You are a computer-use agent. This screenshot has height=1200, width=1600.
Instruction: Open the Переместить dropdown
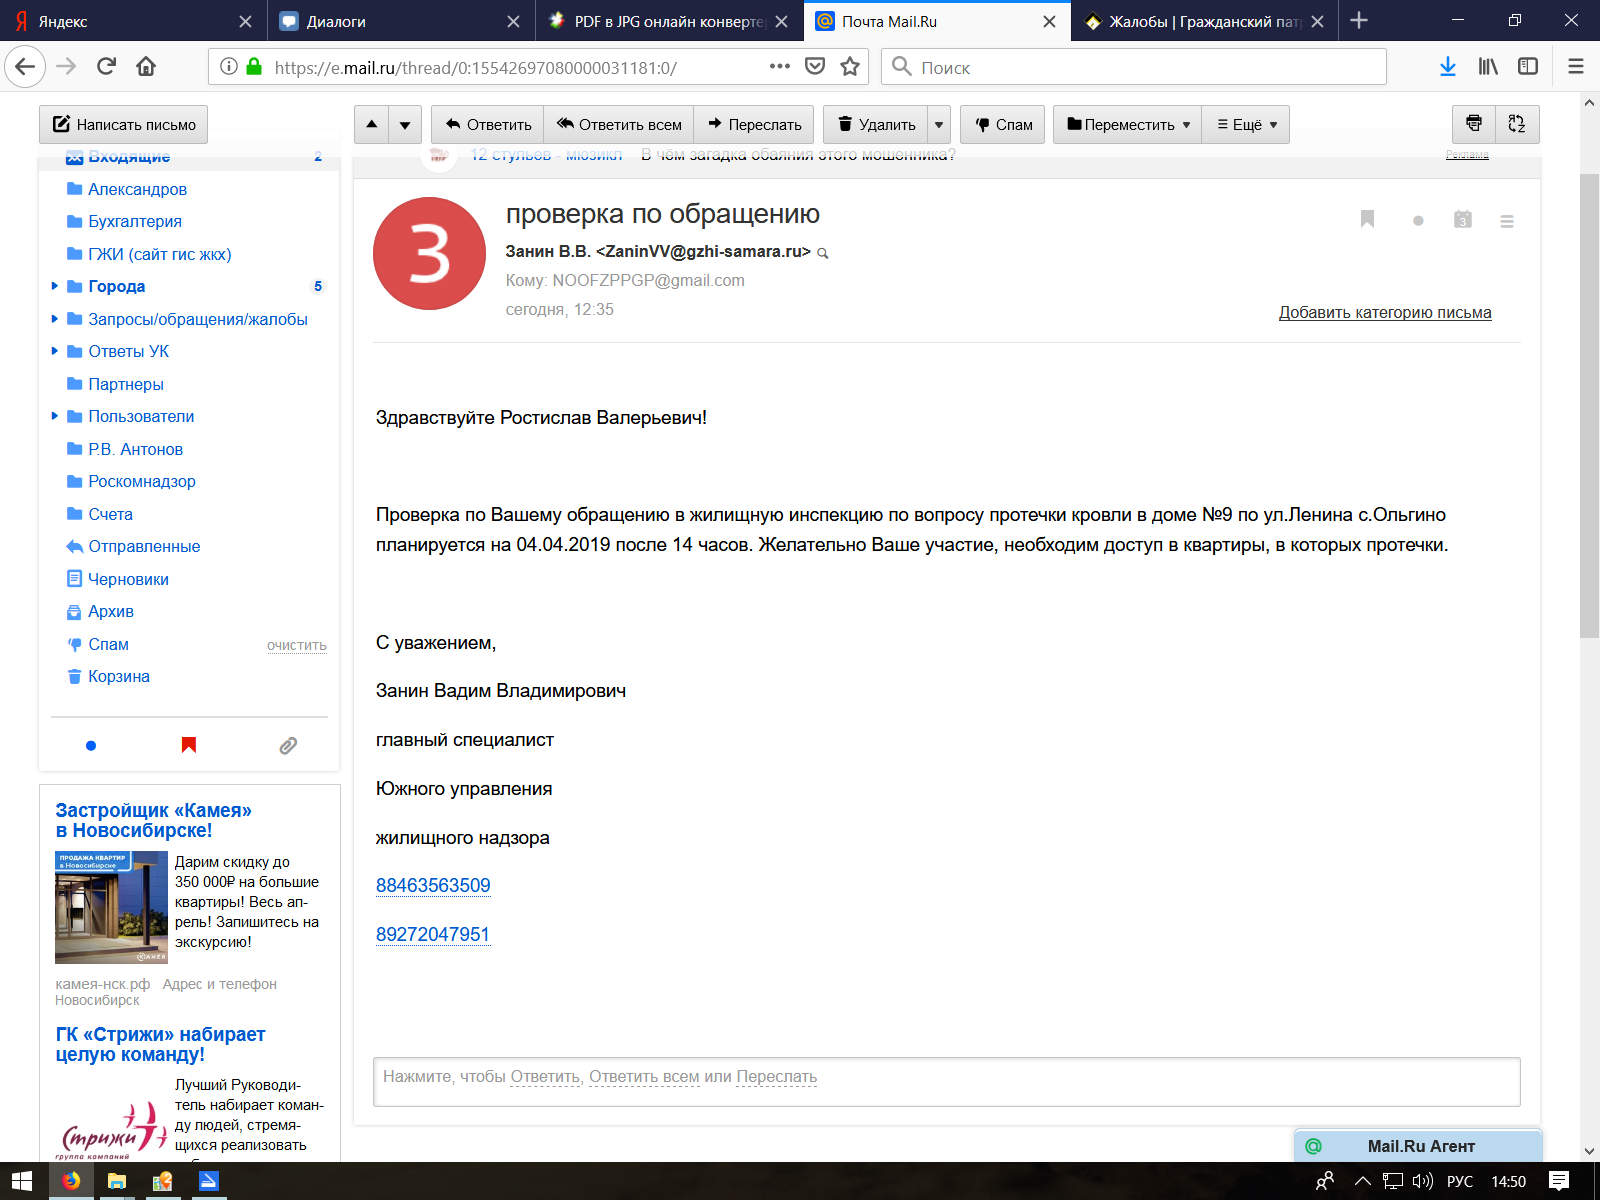[1127, 125]
